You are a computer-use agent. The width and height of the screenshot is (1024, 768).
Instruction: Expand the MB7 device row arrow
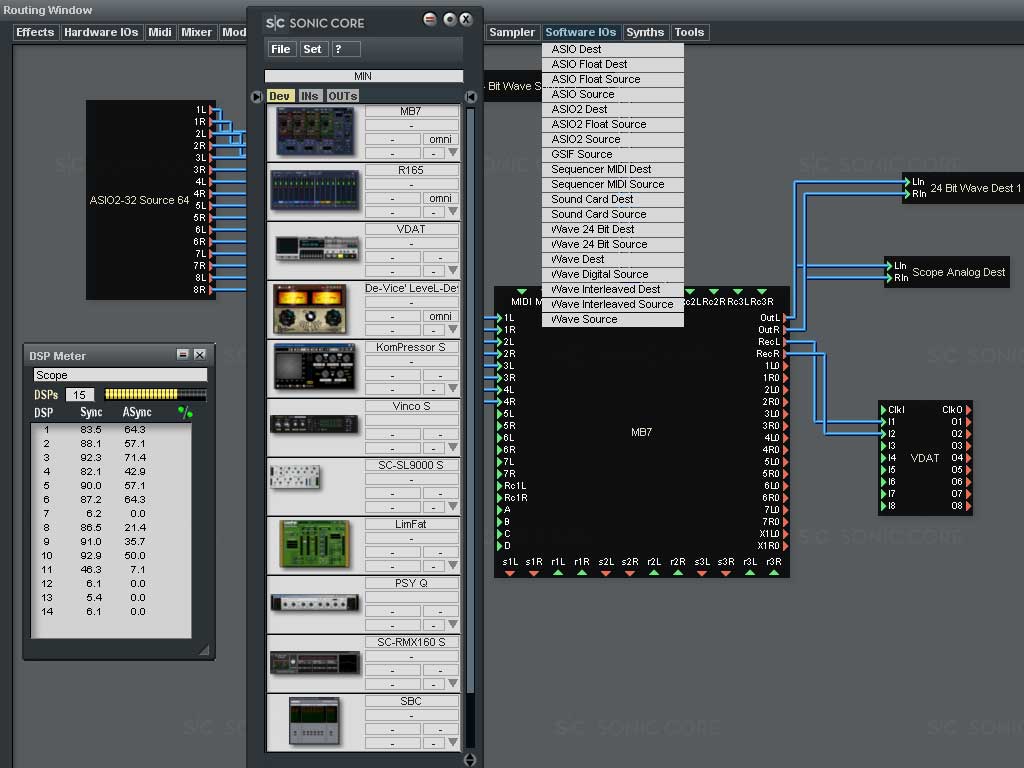tap(453, 152)
